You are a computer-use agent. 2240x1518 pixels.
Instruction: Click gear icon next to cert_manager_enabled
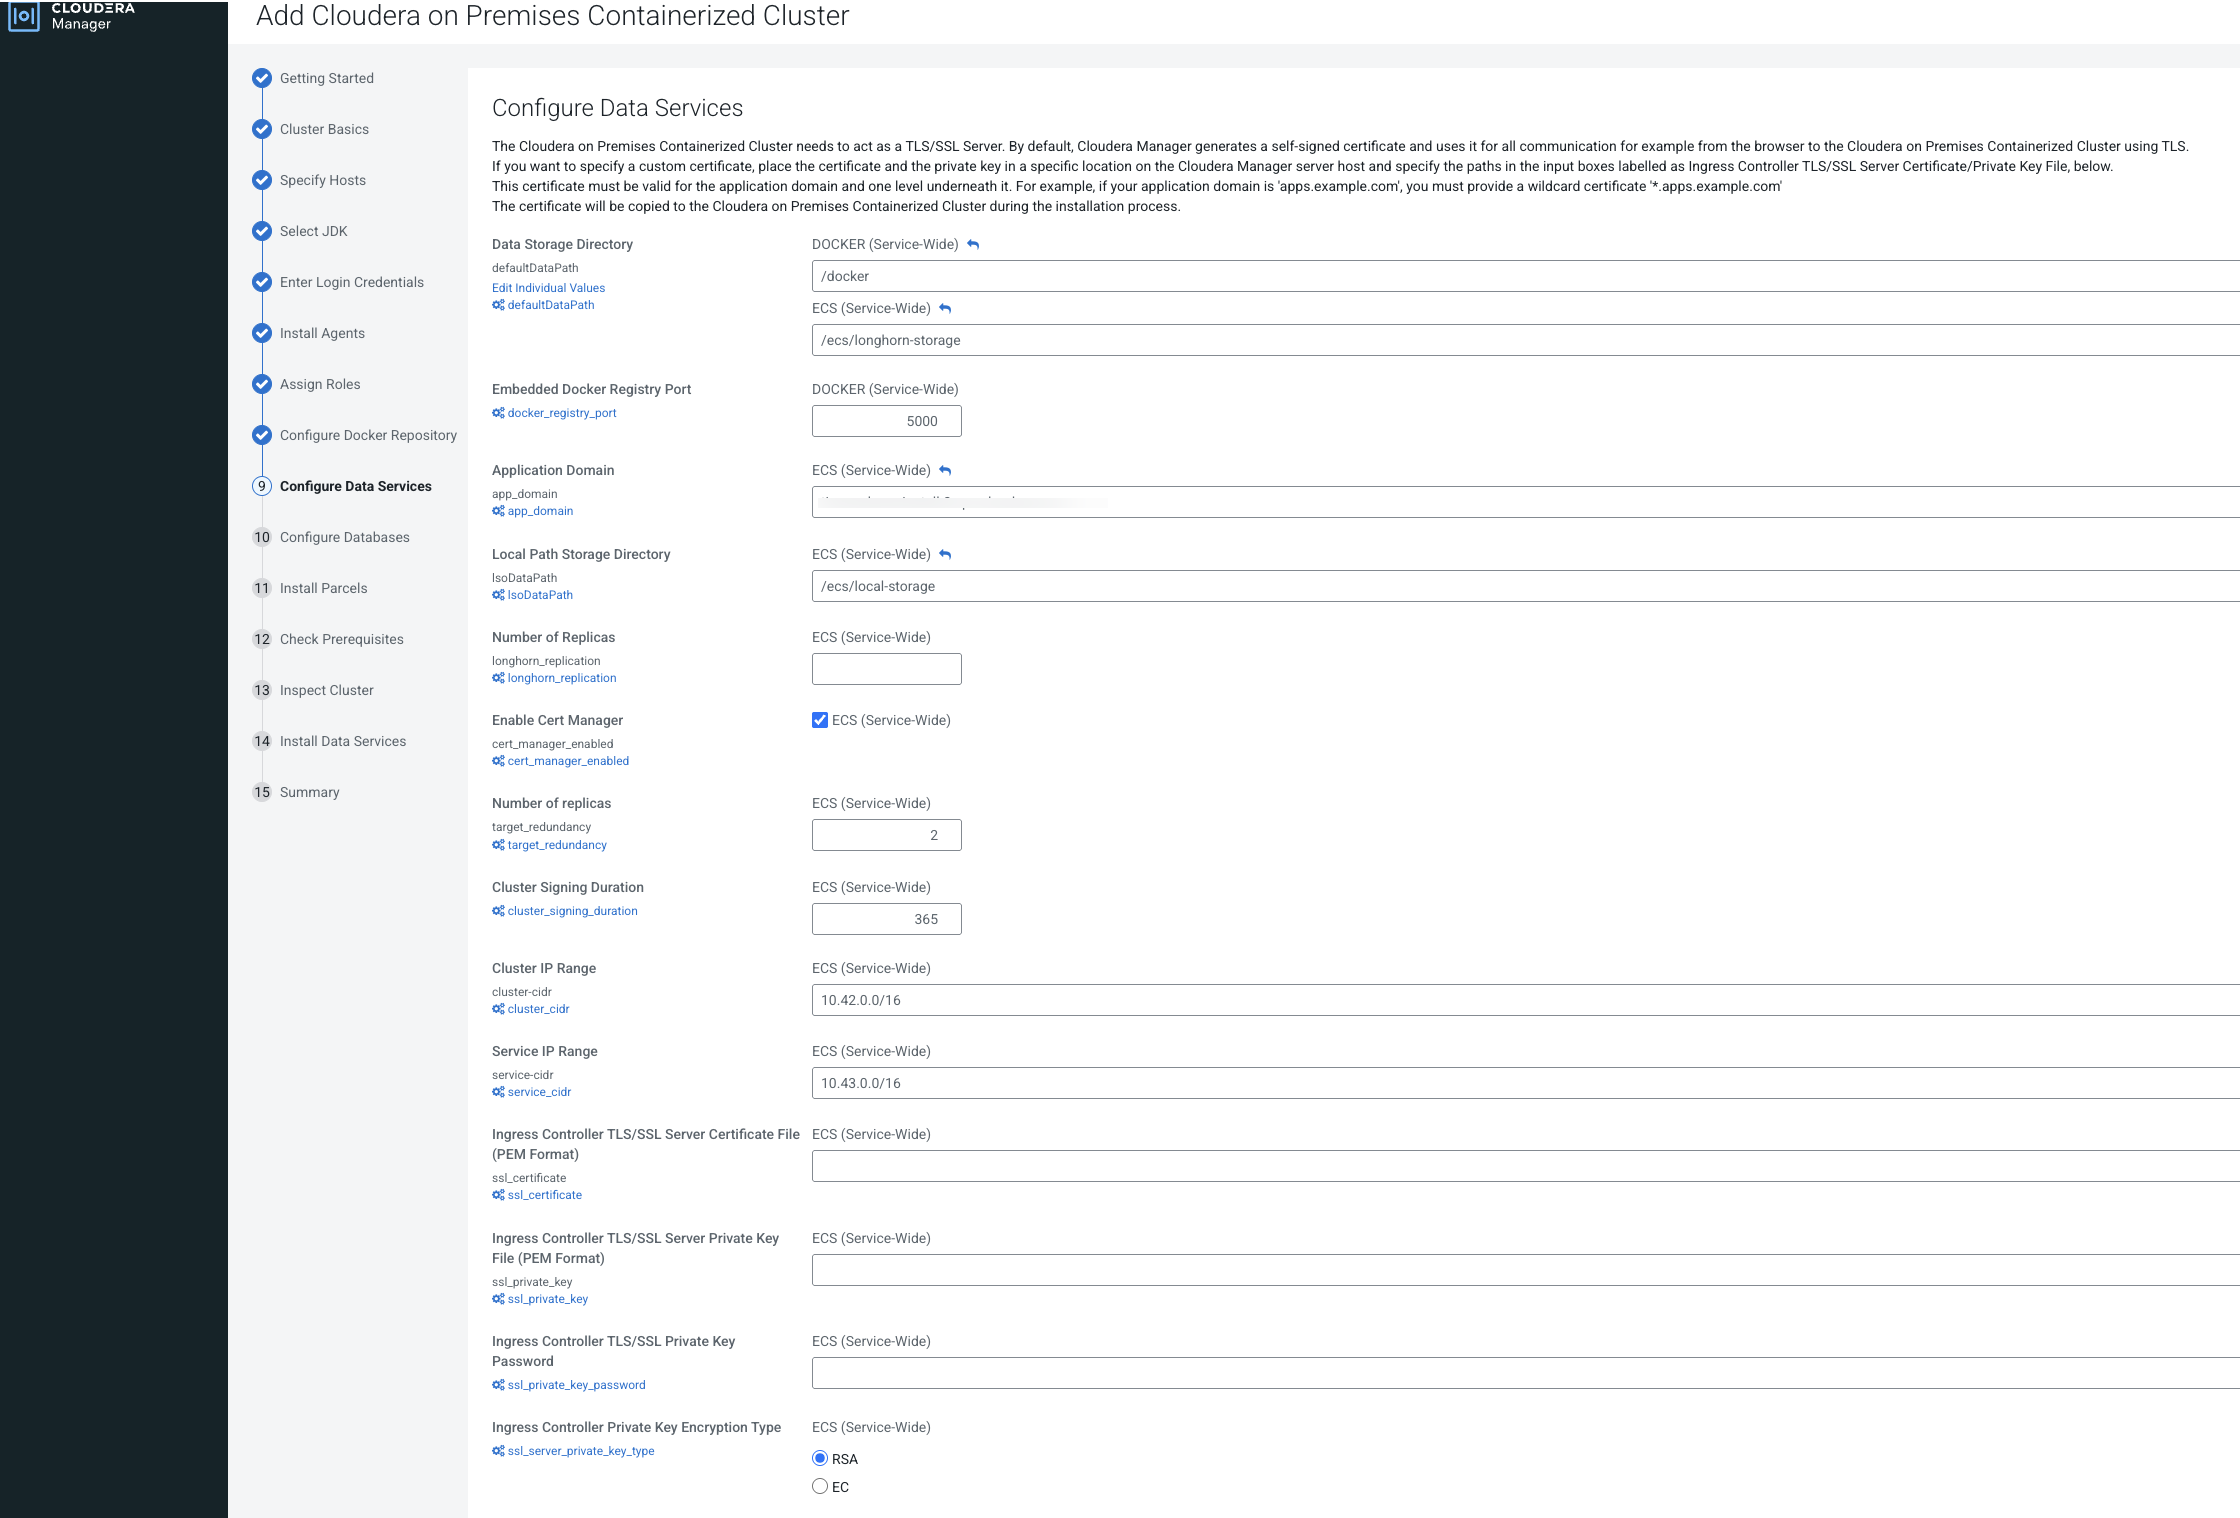click(x=498, y=761)
